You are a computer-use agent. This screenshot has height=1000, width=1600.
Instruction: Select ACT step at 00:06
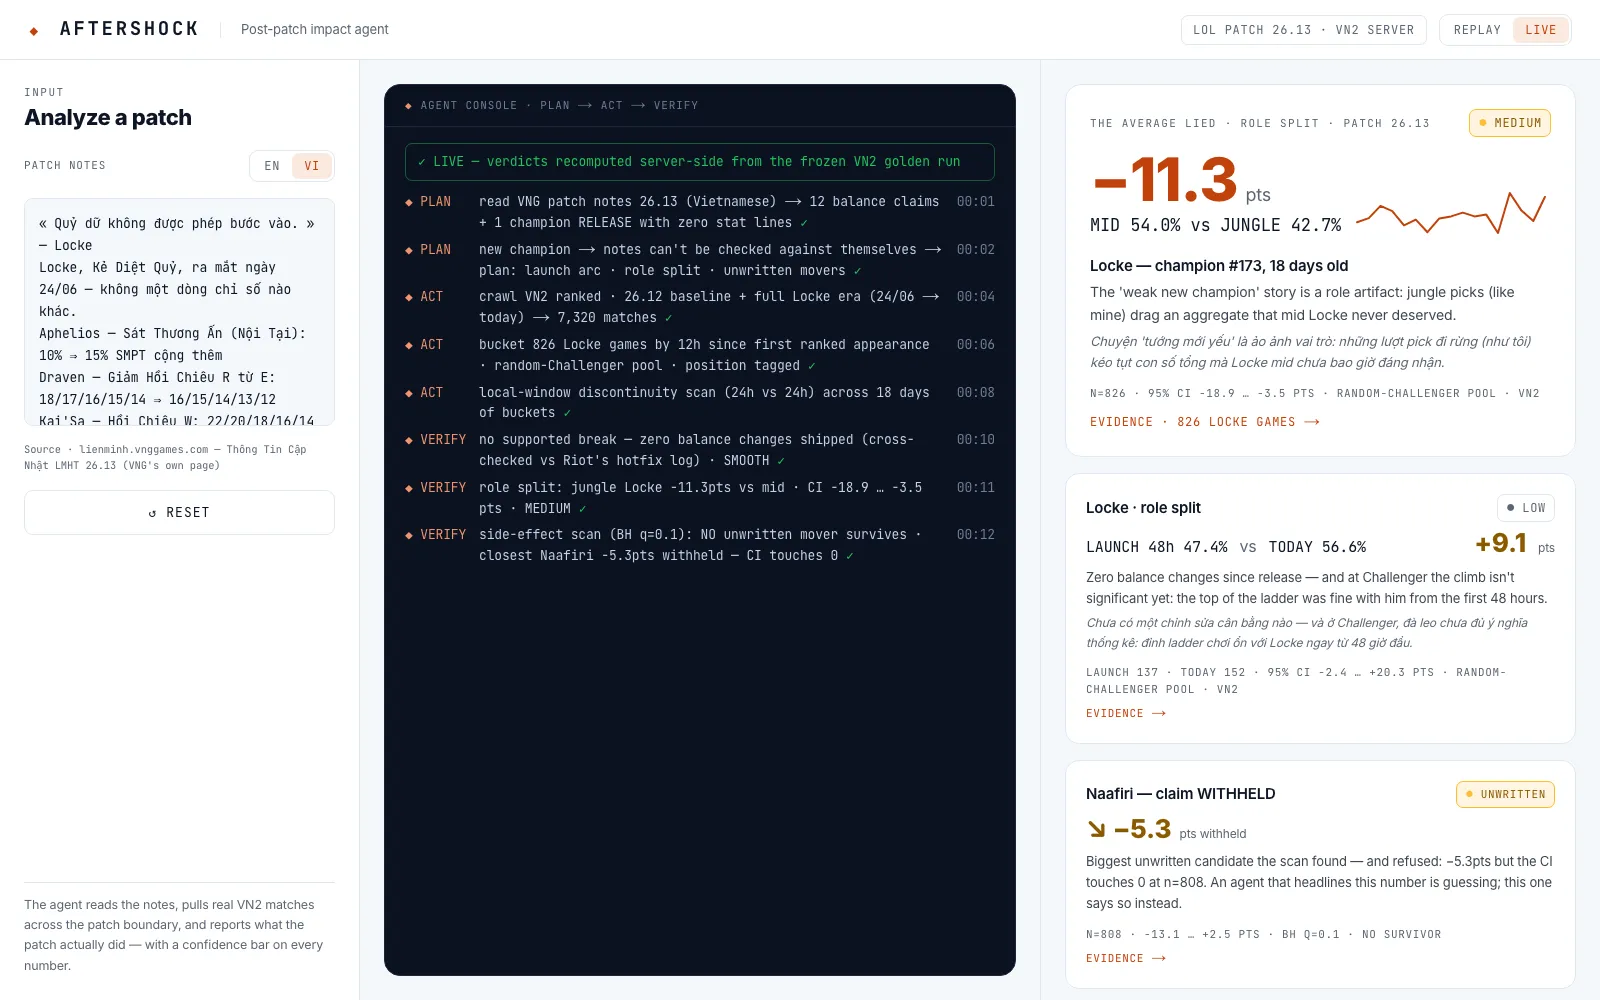point(700,355)
